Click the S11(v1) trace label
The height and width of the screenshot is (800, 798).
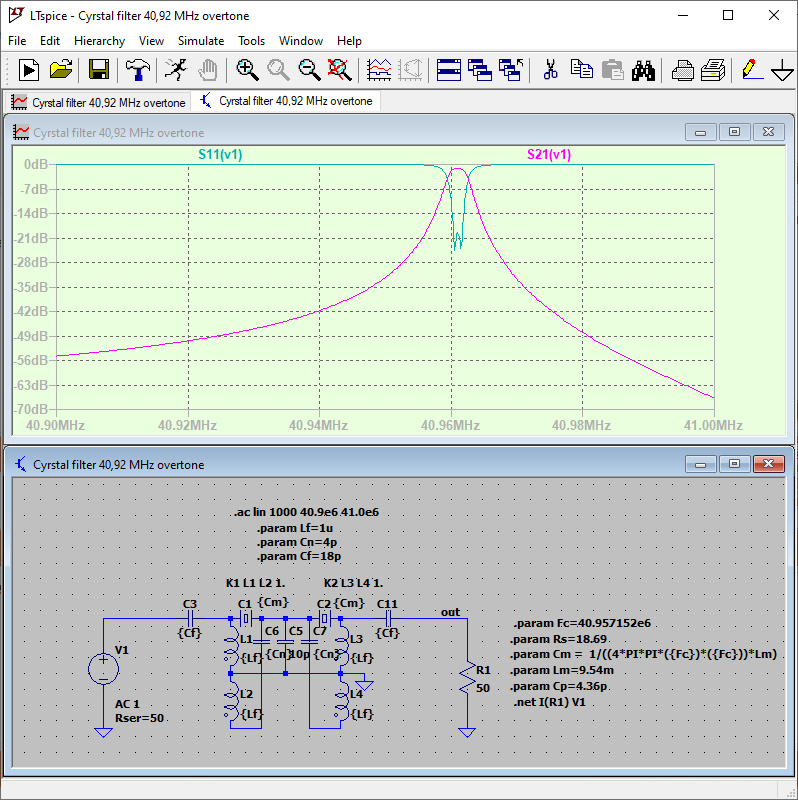pyautogui.click(x=220, y=154)
